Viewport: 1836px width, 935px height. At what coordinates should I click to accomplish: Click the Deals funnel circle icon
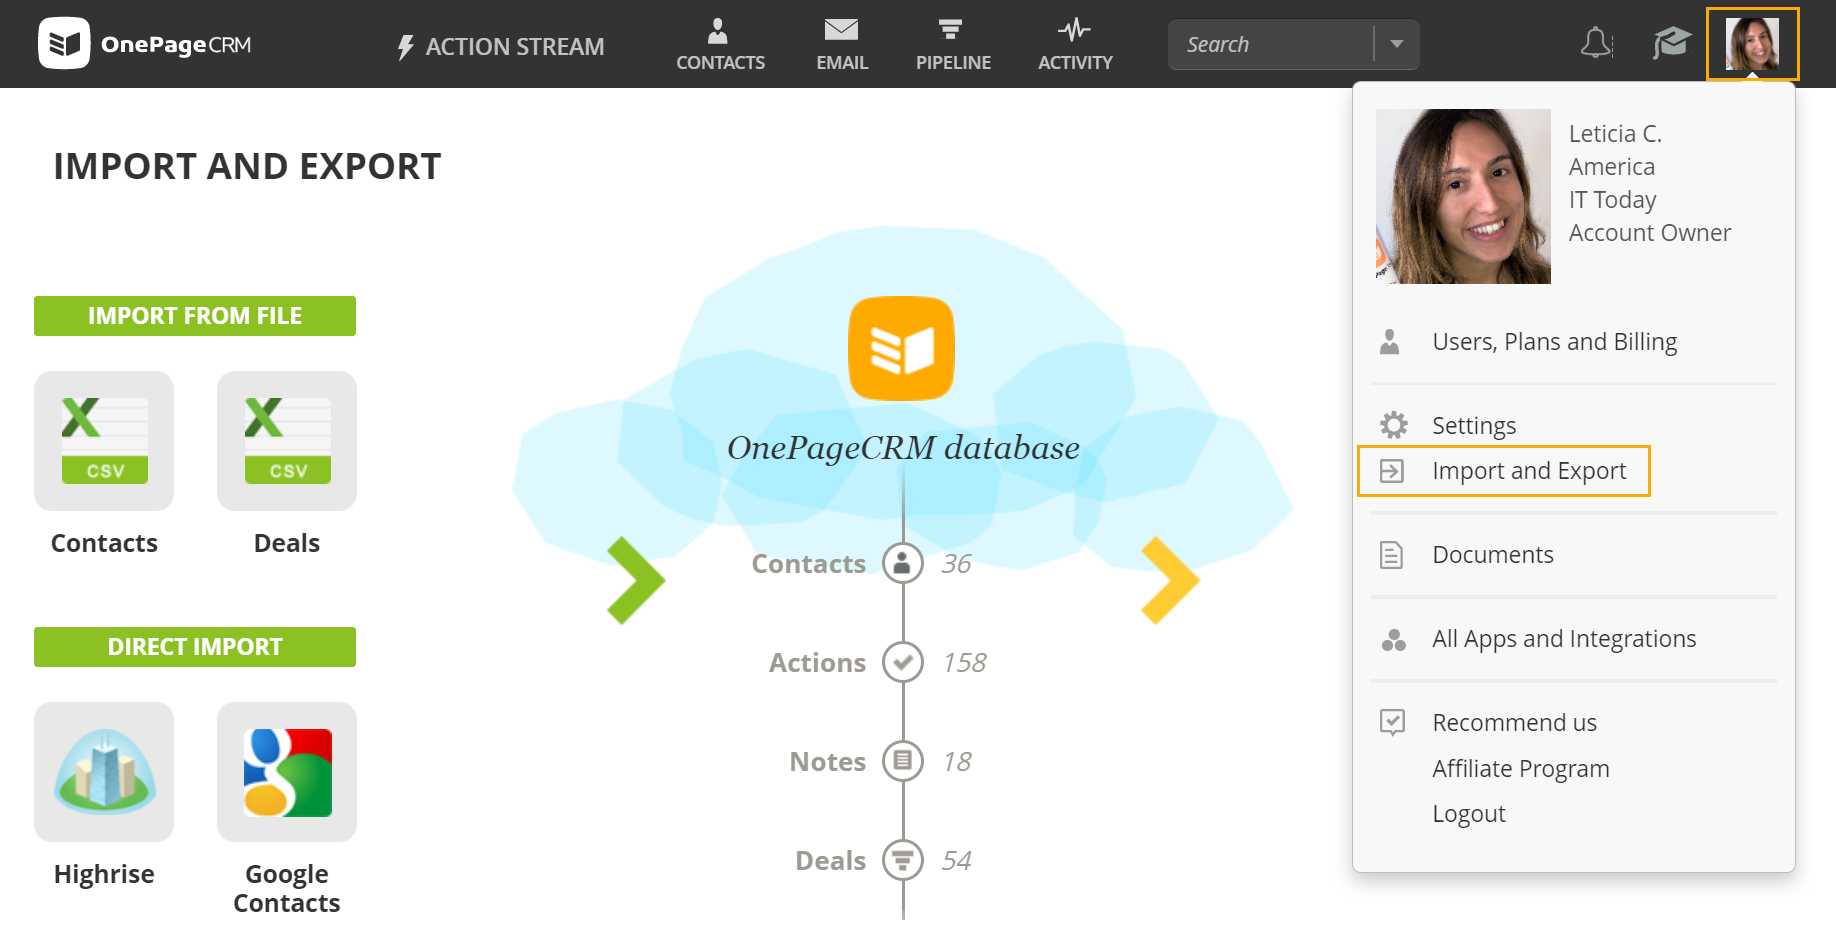[x=902, y=860]
